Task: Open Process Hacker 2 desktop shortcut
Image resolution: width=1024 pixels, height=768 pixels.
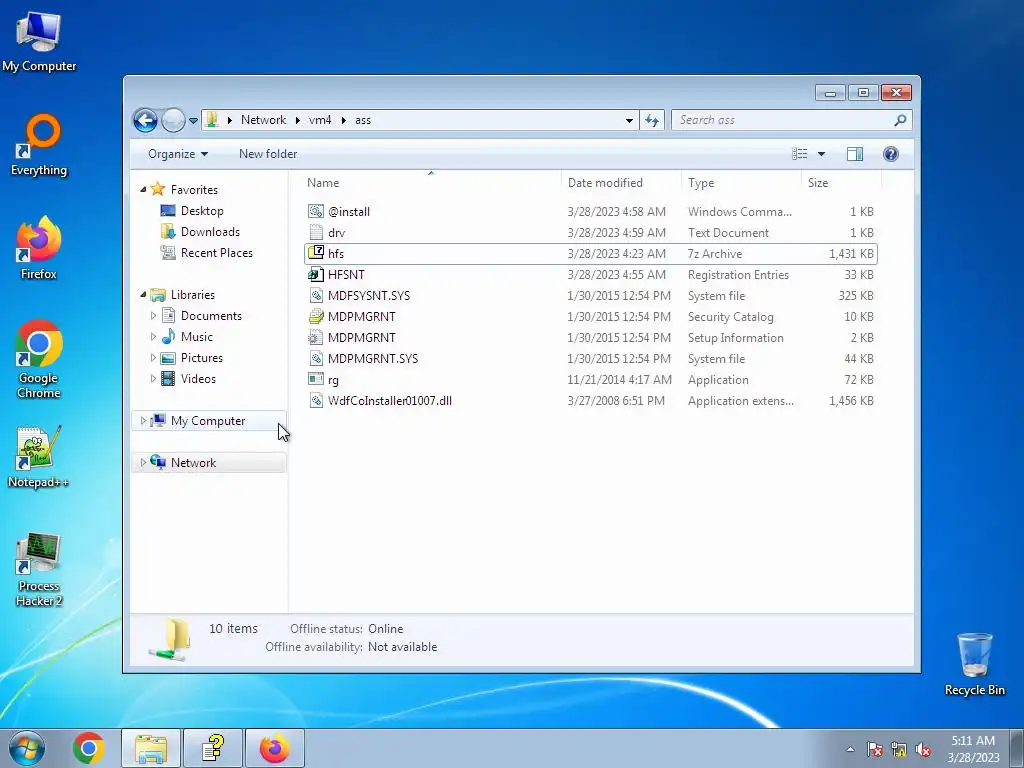Action: [39, 569]
